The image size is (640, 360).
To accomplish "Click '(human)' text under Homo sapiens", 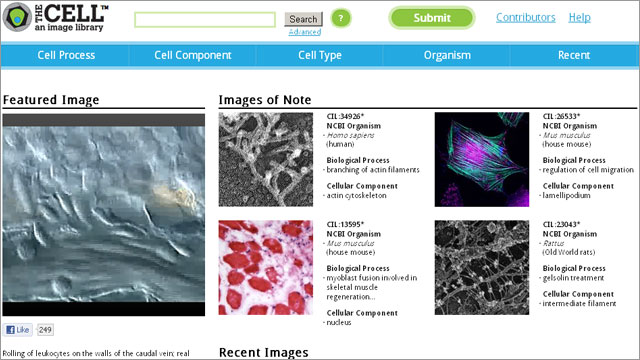I will pyautogui.click(x=340, y=144).
